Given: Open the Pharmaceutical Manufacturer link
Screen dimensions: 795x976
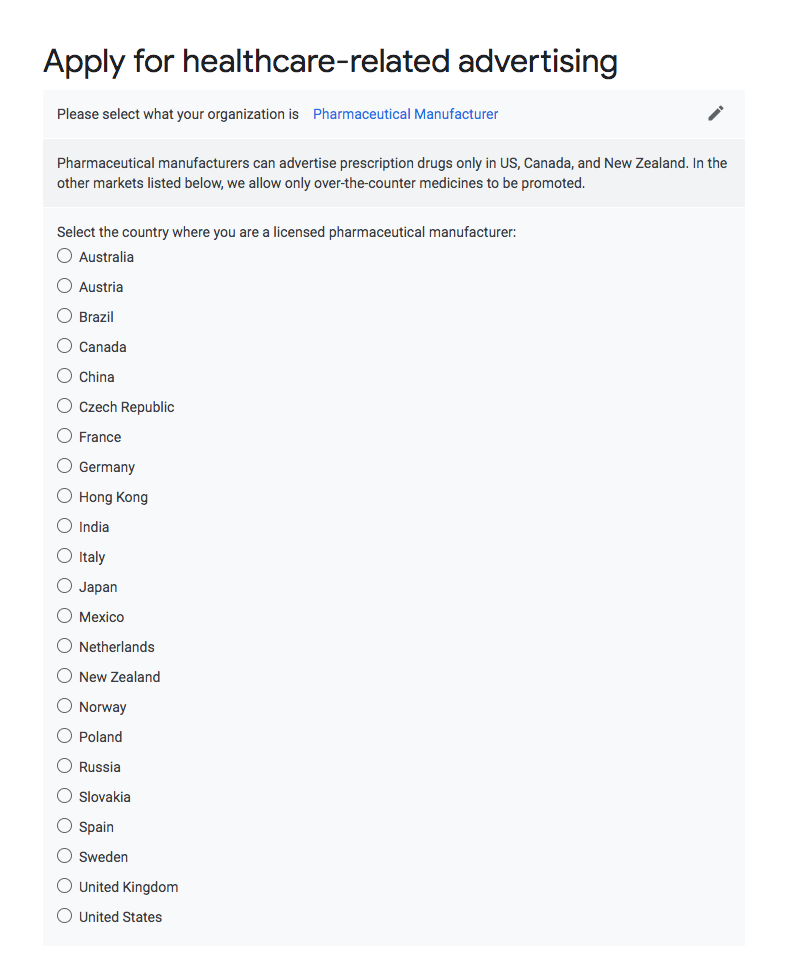Looking at the screenshot, I should [x=405, y=115].
